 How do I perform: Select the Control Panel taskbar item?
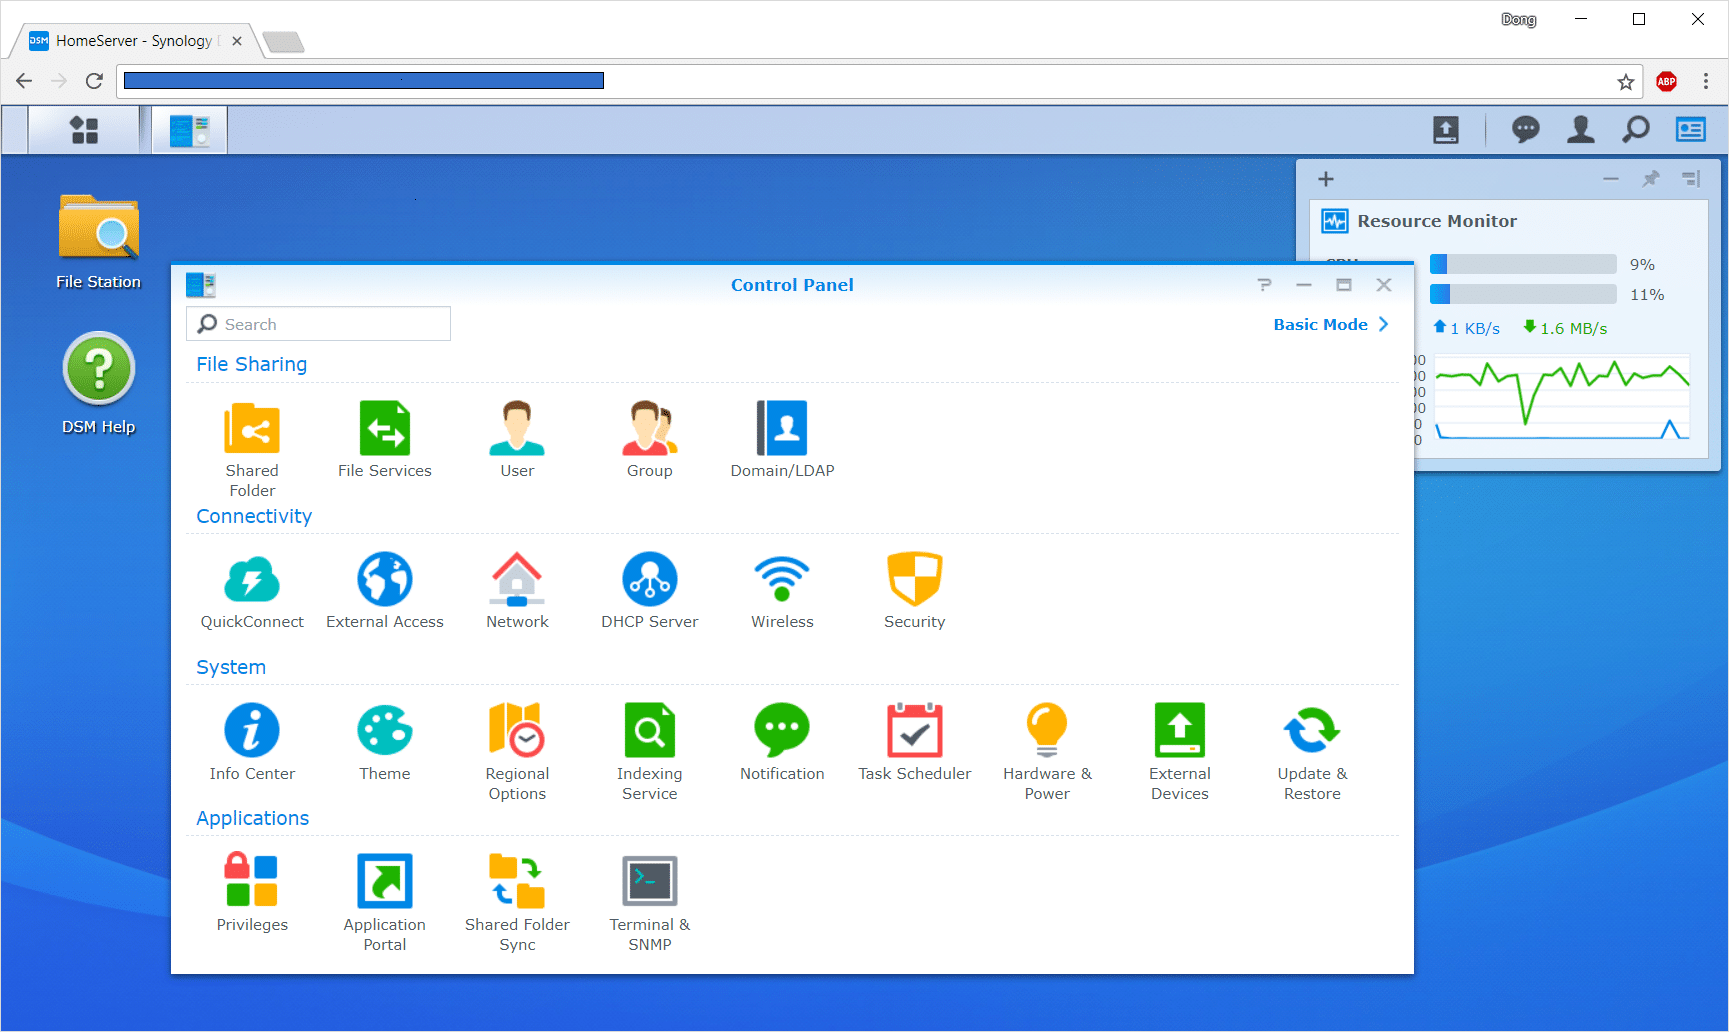189,130
